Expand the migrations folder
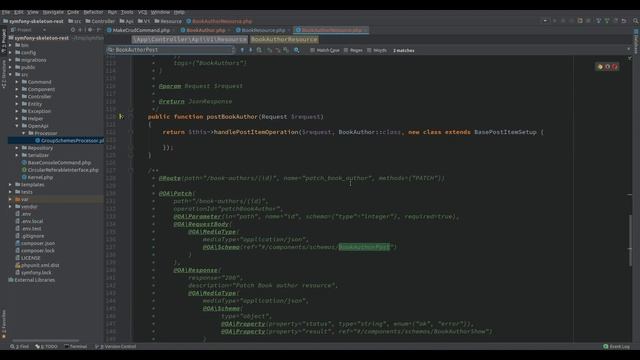 pos(10,60)
